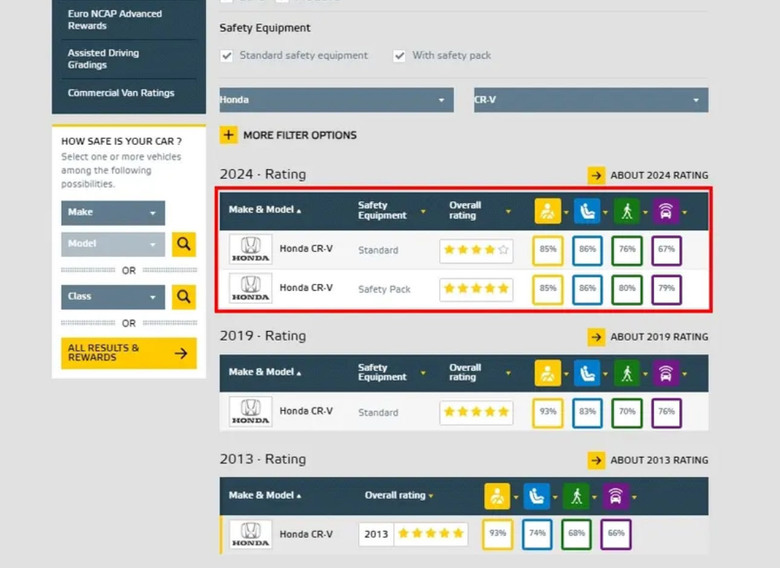780x568 pixels.
Task: Click Honda logo in 2013 row
Action: pyautogui.click(x=251, y=534)
